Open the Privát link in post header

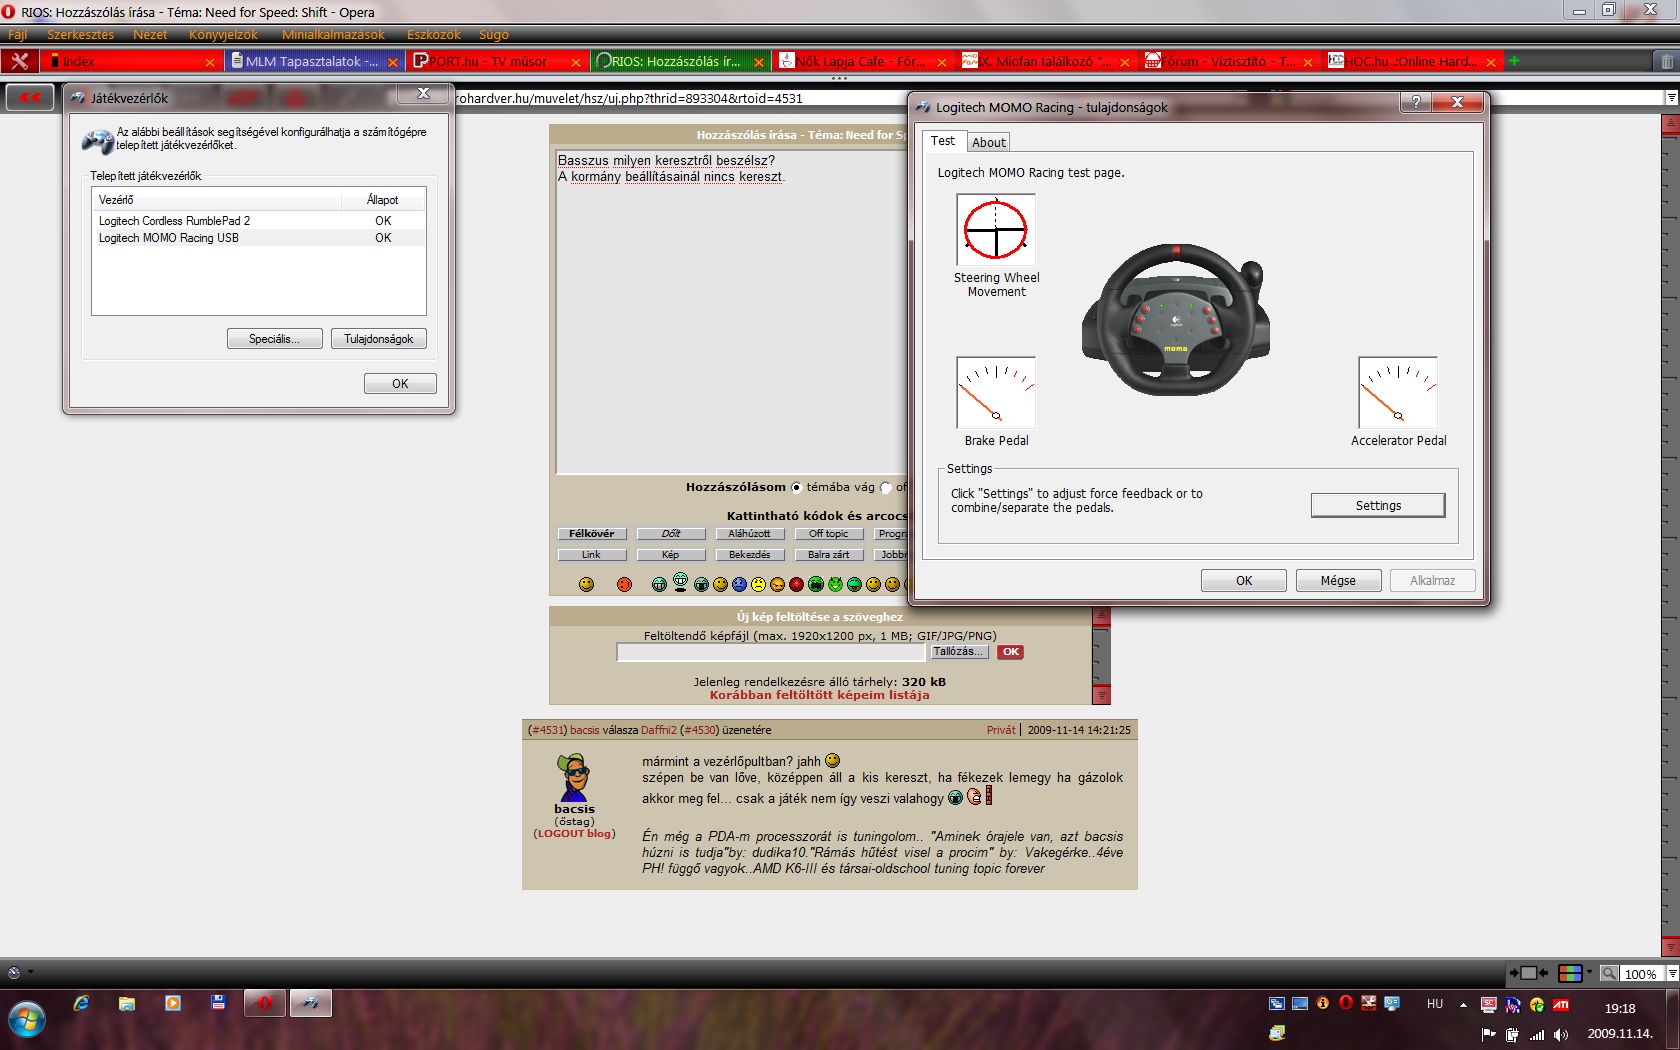pos(1001,730)
